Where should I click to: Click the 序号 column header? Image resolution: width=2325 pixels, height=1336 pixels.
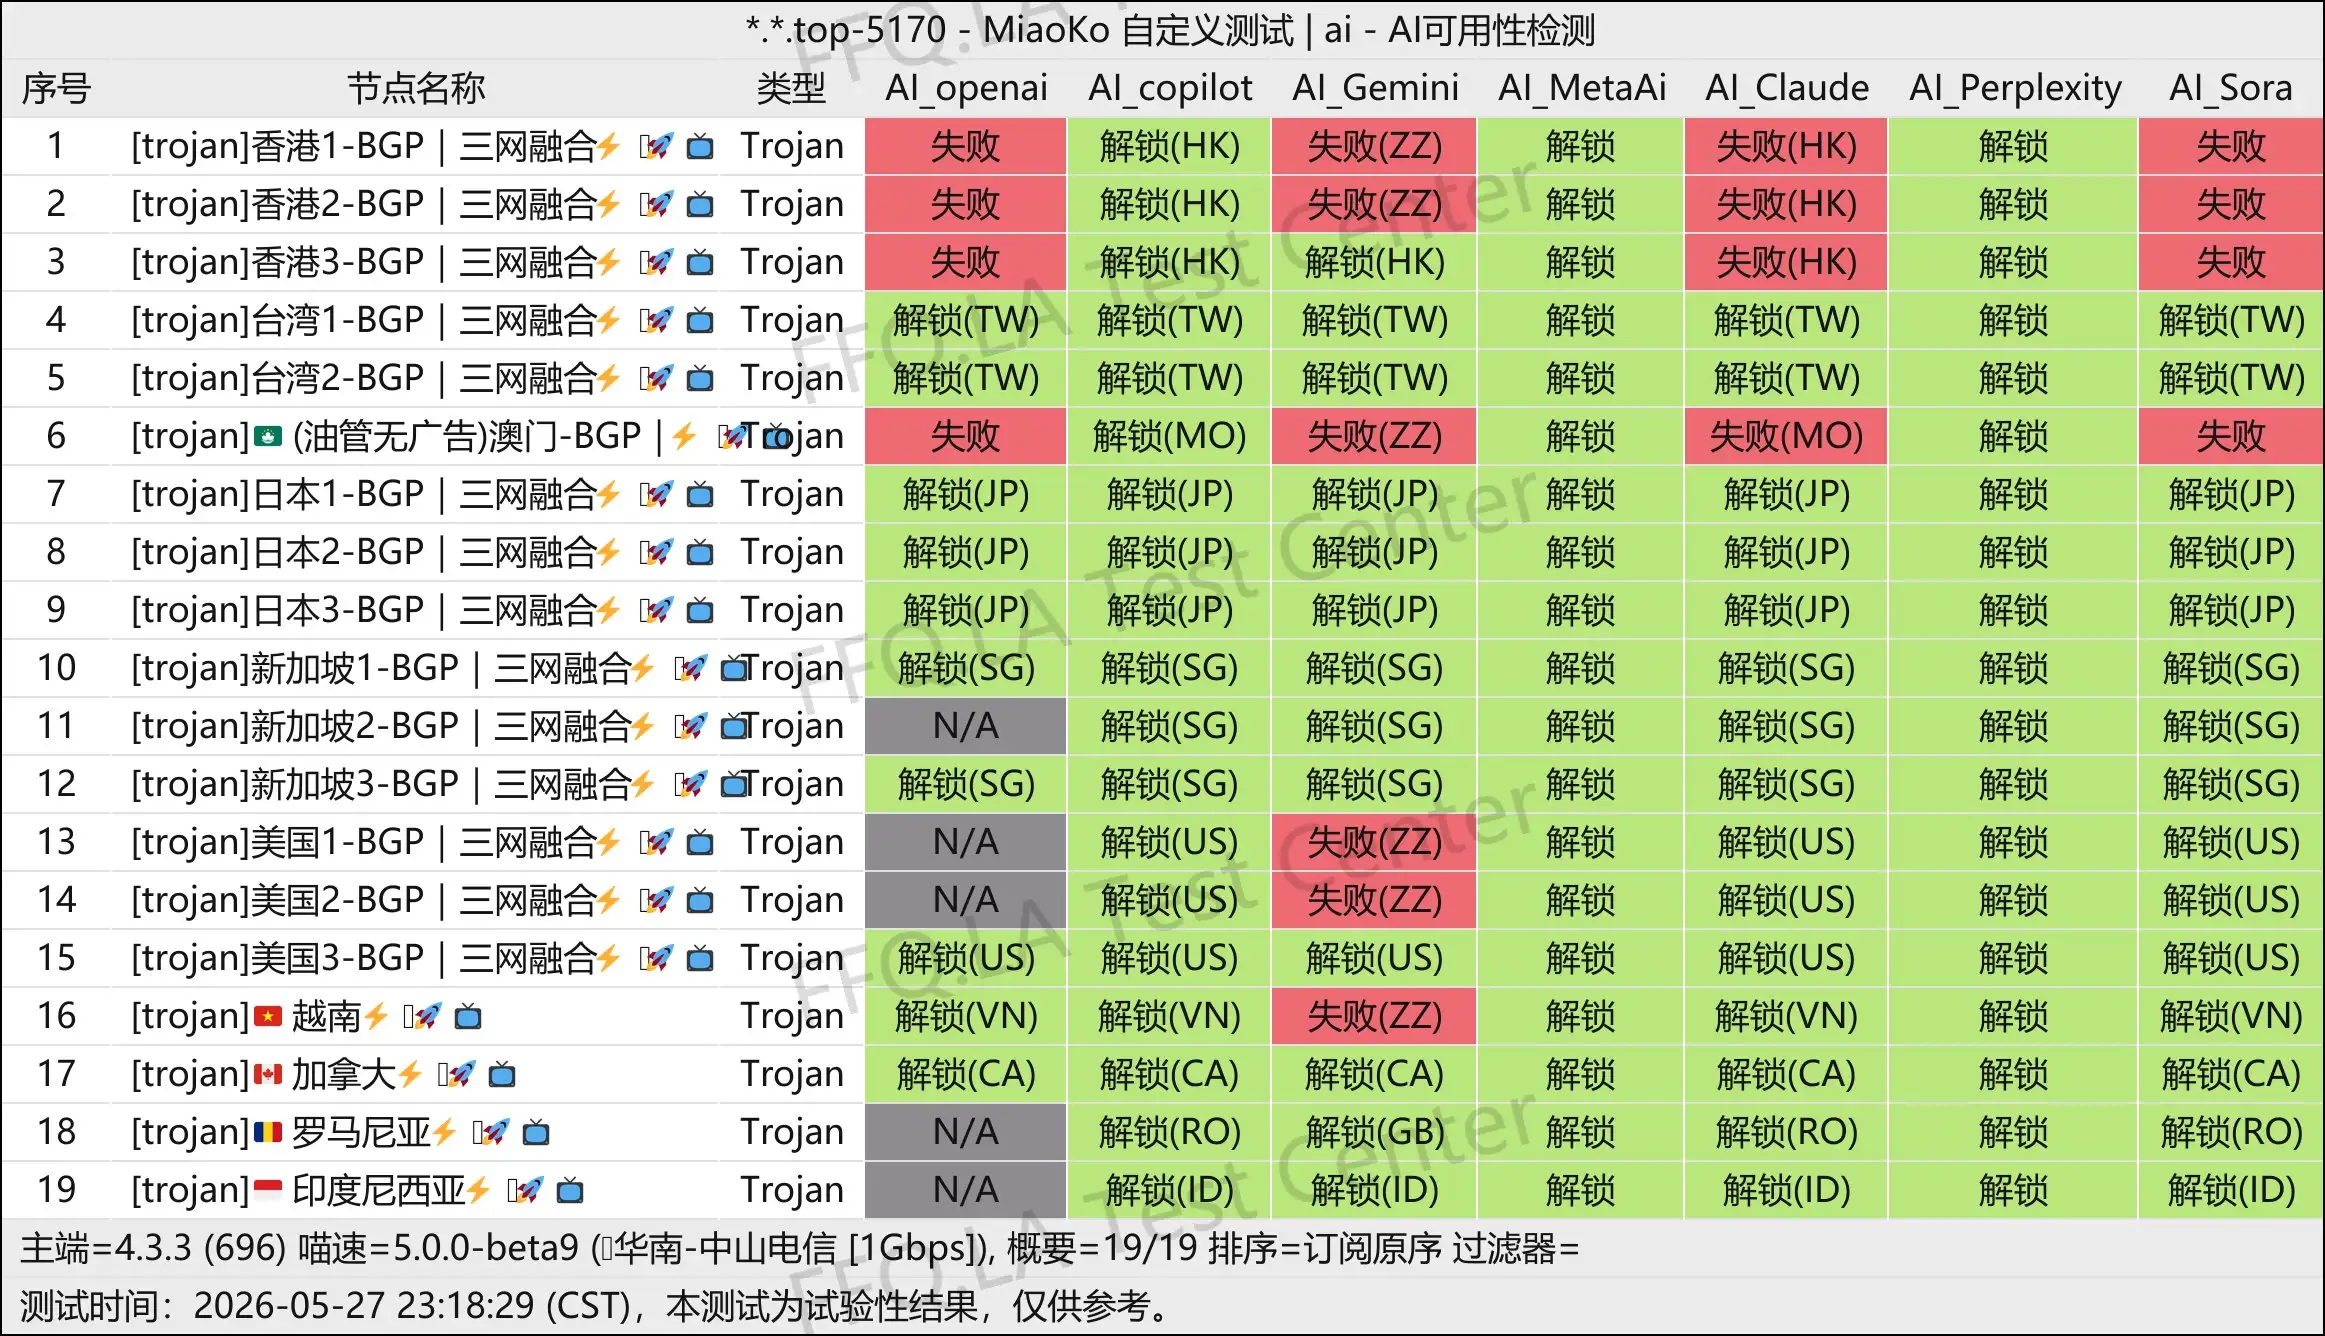56,89
